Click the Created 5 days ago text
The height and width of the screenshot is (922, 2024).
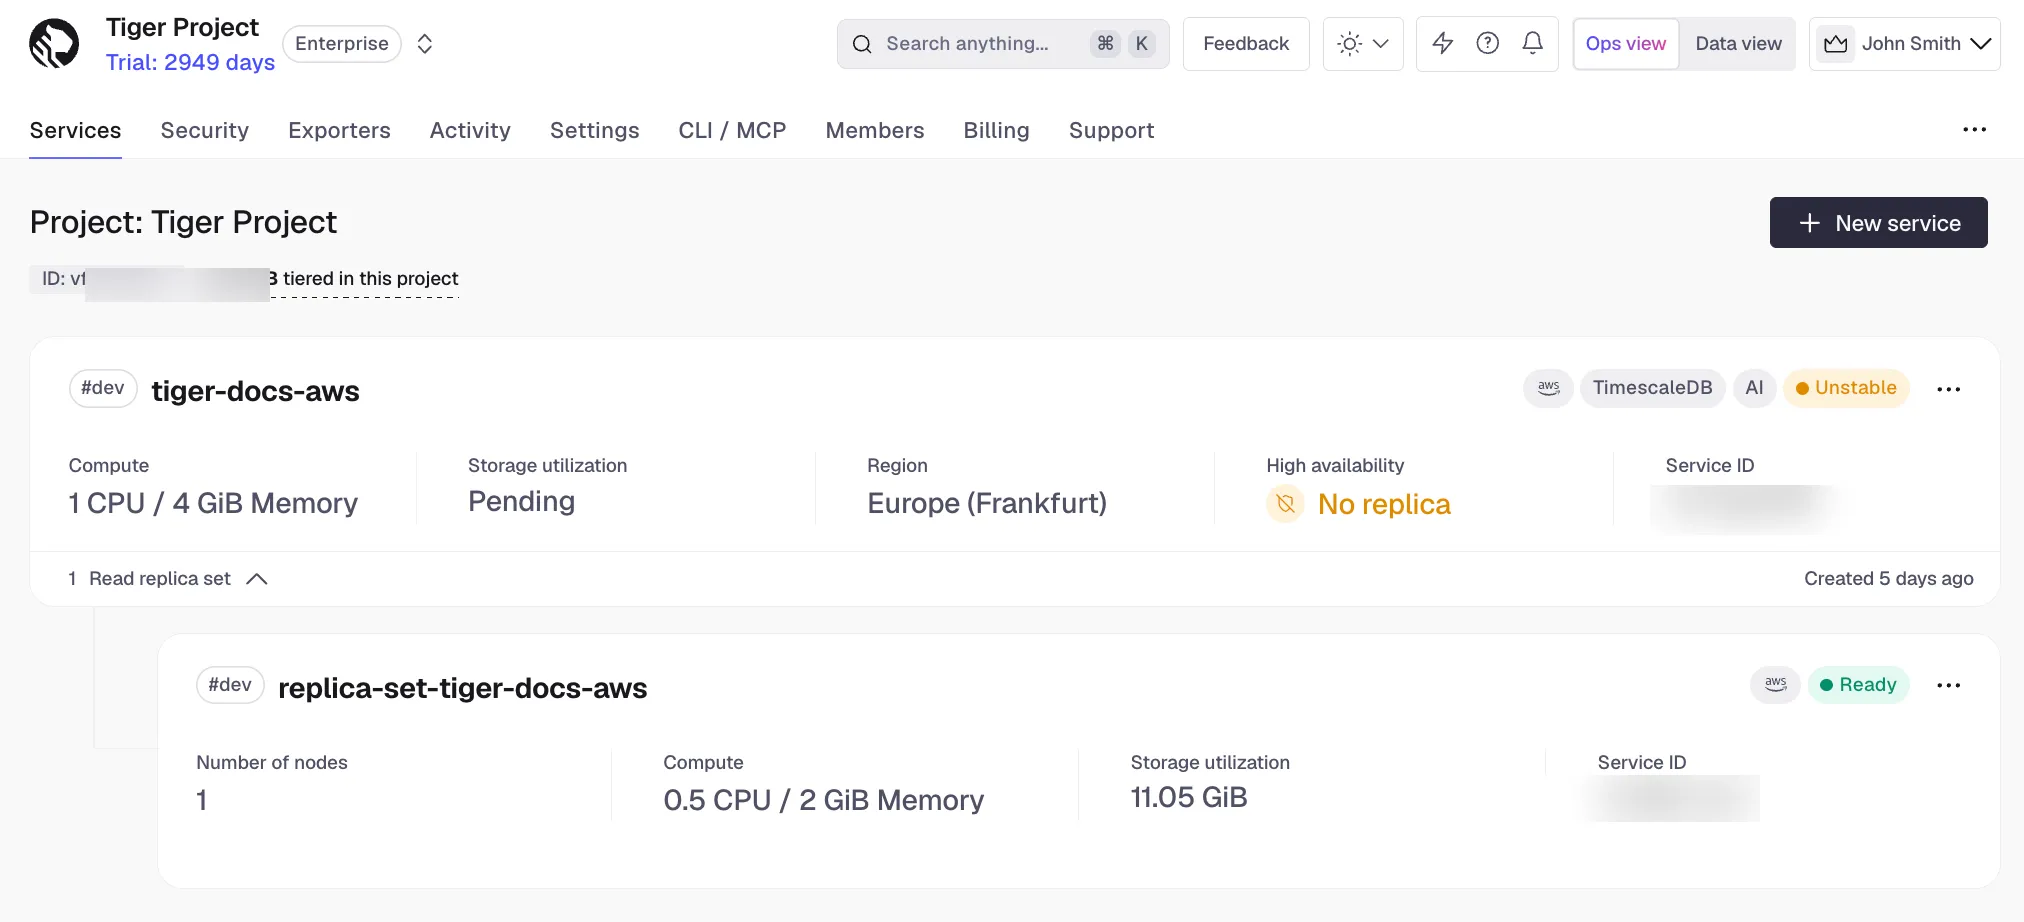click(1889, 579)
